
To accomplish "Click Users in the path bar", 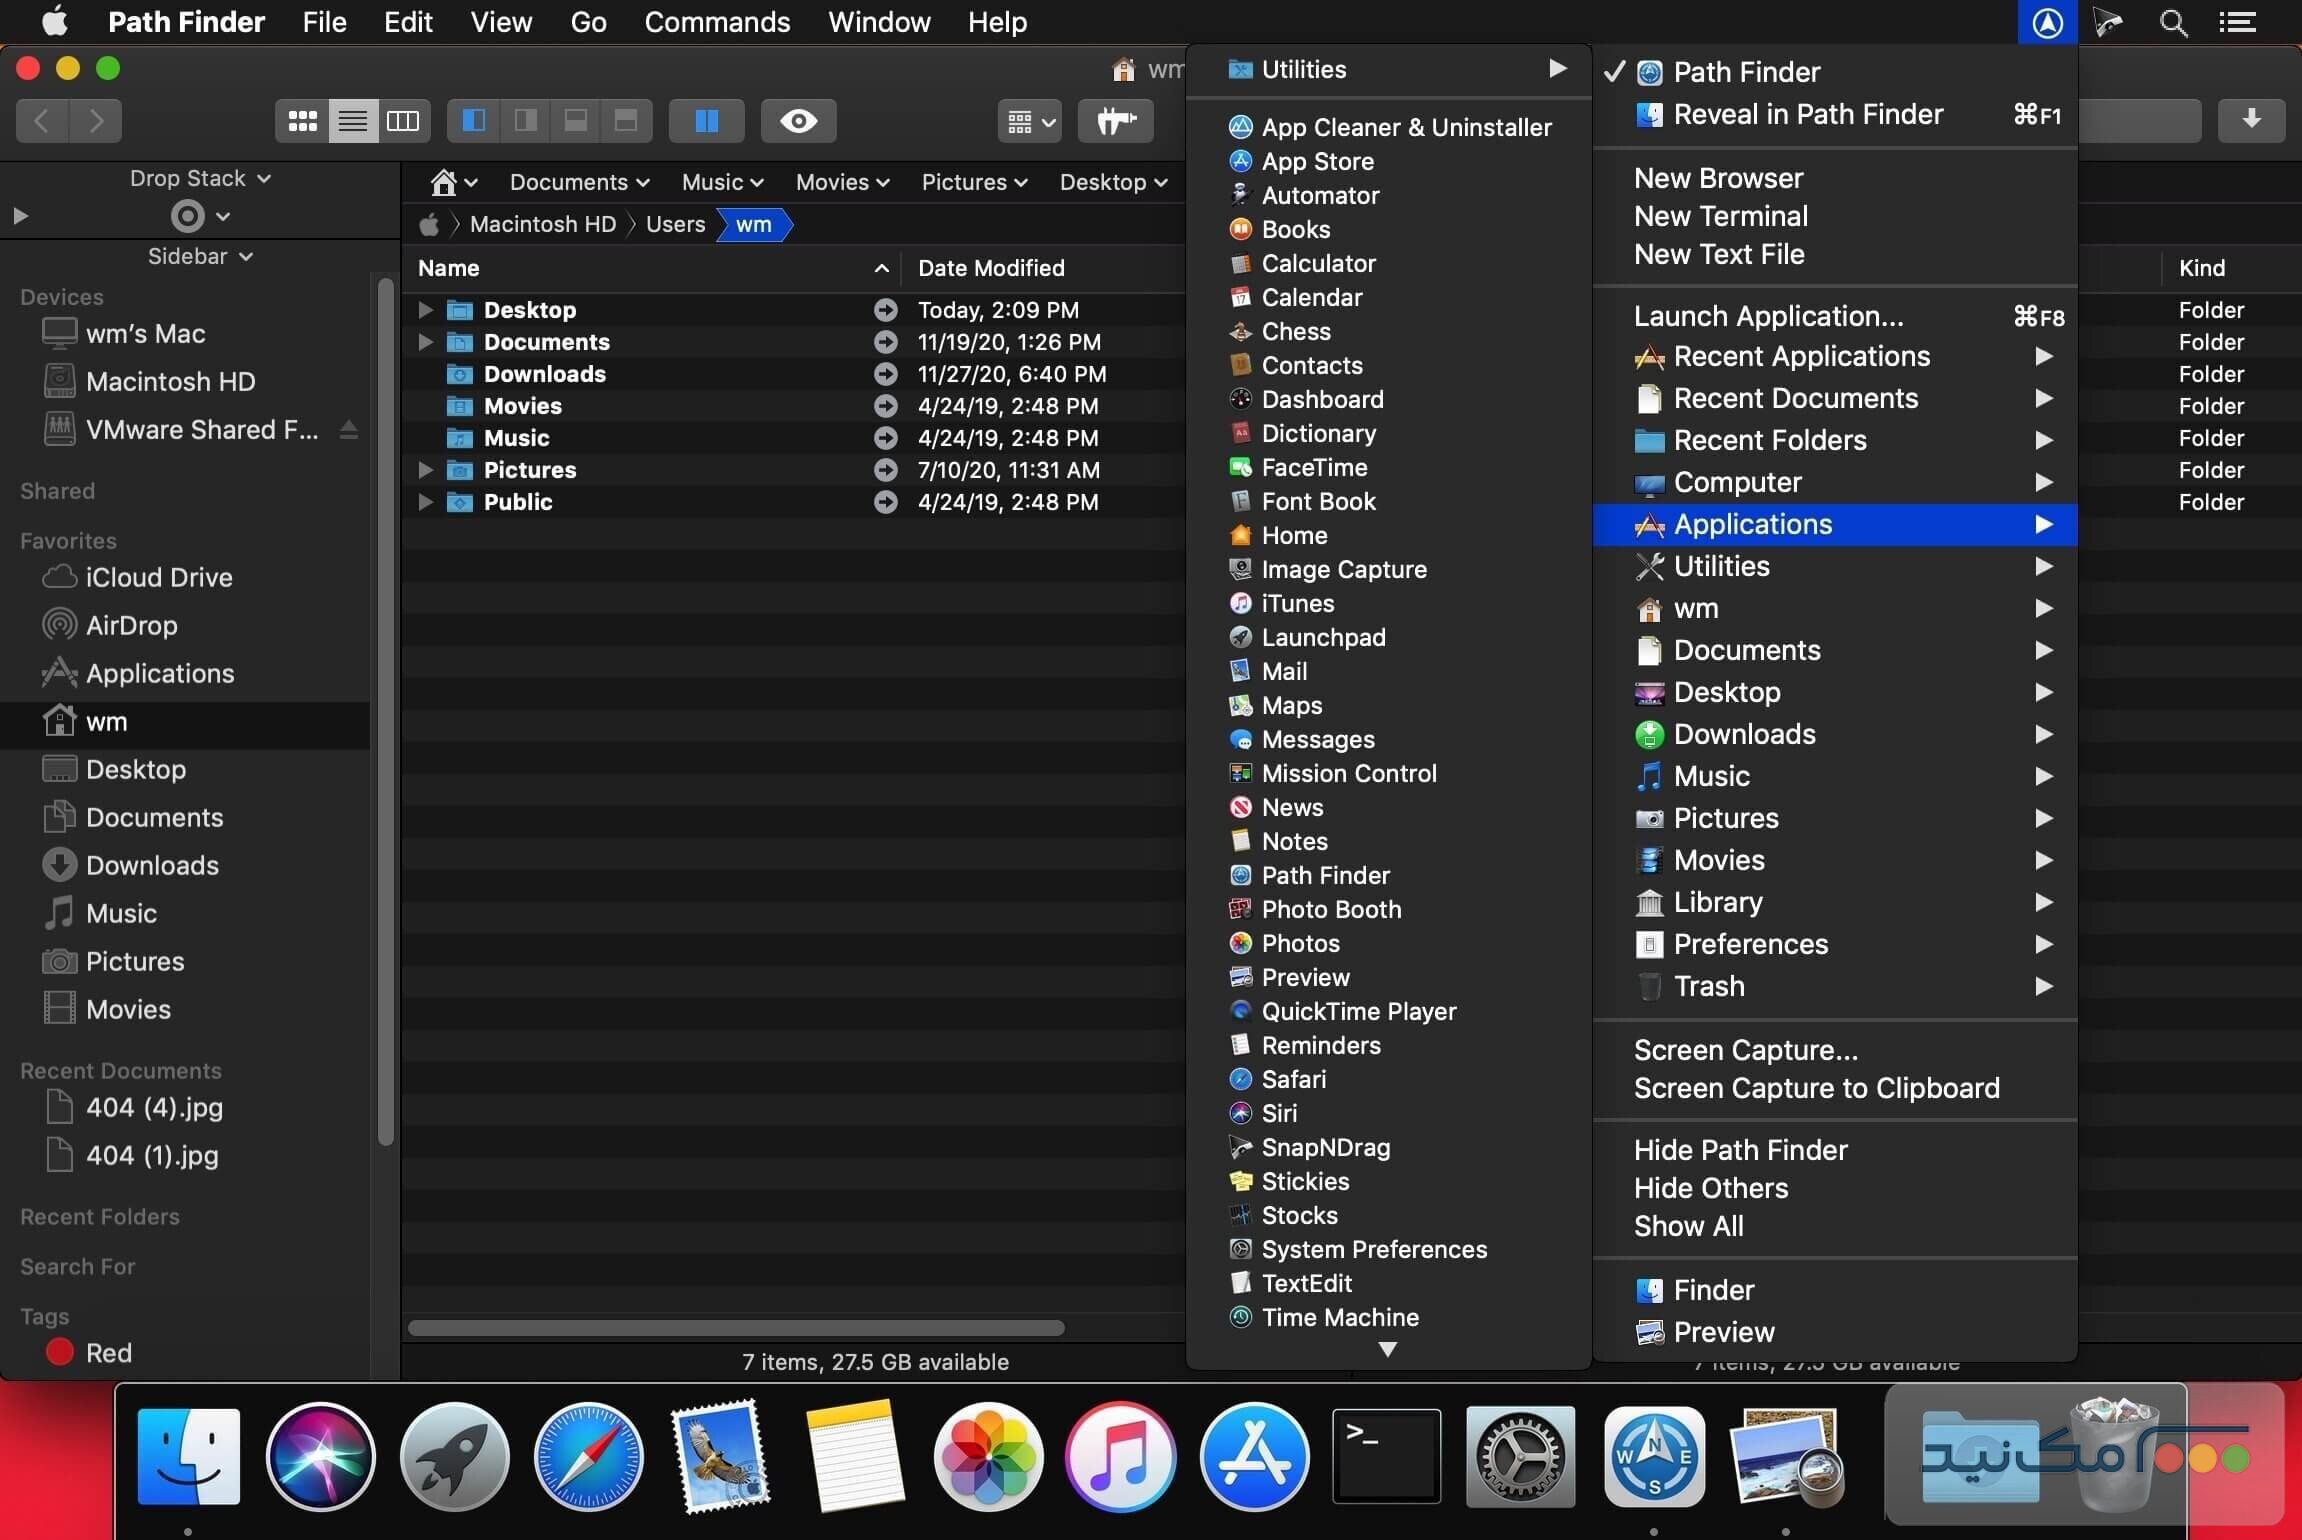I will click(675, 224).
